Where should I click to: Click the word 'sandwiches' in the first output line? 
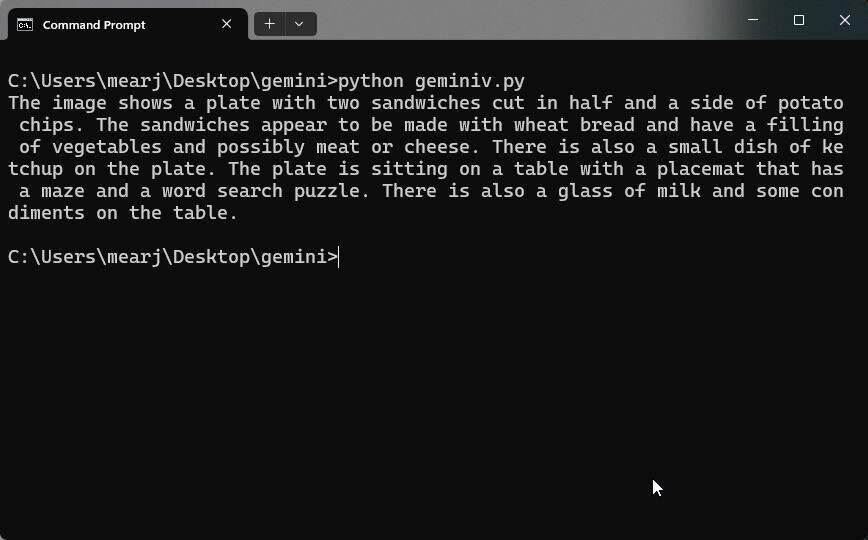tap(426, 103)
